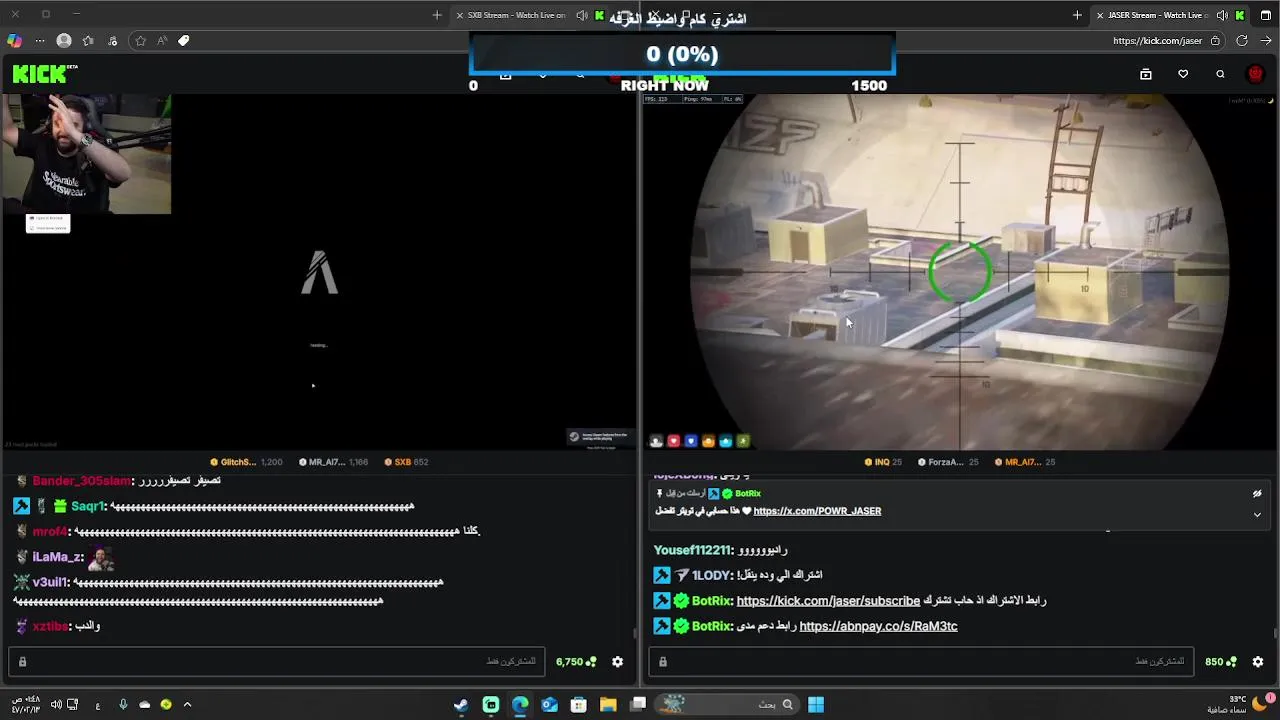Viewport: 1280px width, 720px height.
Task: Open right chat settings gear
Action: click(x=1258, y=662)
